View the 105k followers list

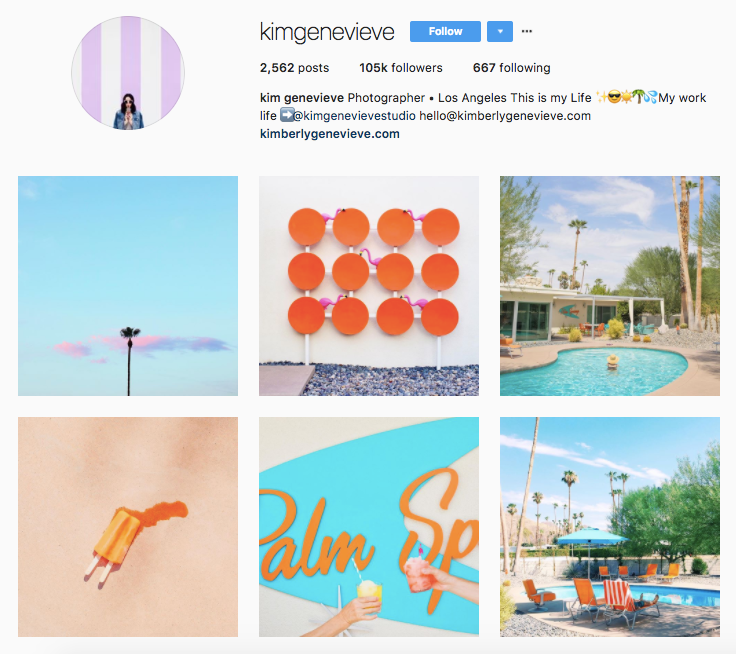click(x=401, y=68)
